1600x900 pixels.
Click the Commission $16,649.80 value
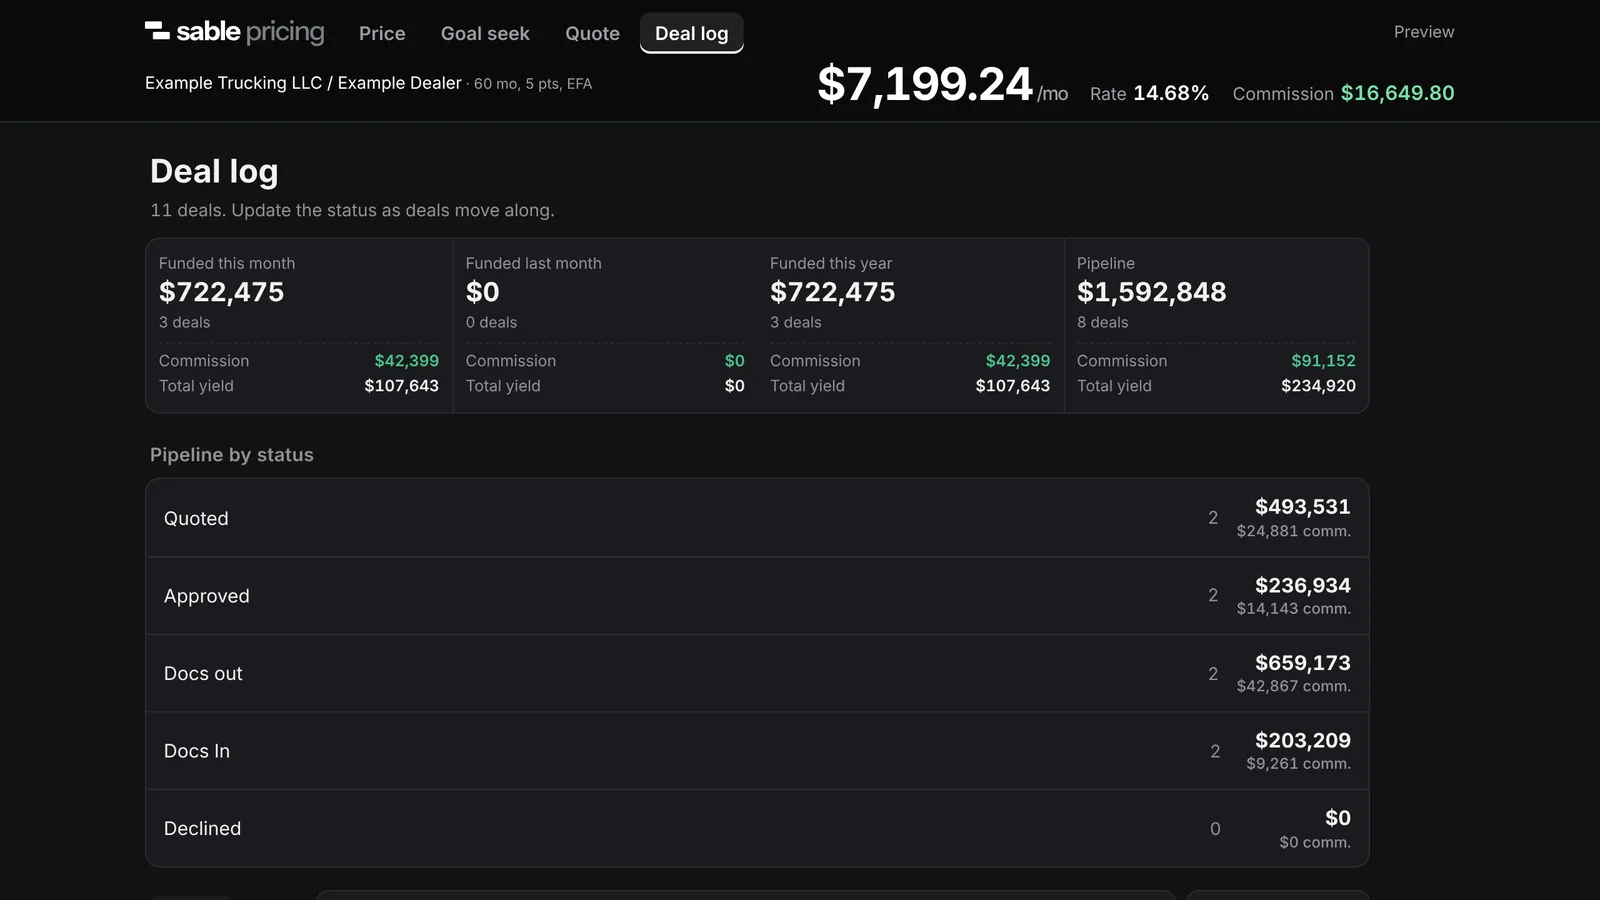[x=1343, y=93]
